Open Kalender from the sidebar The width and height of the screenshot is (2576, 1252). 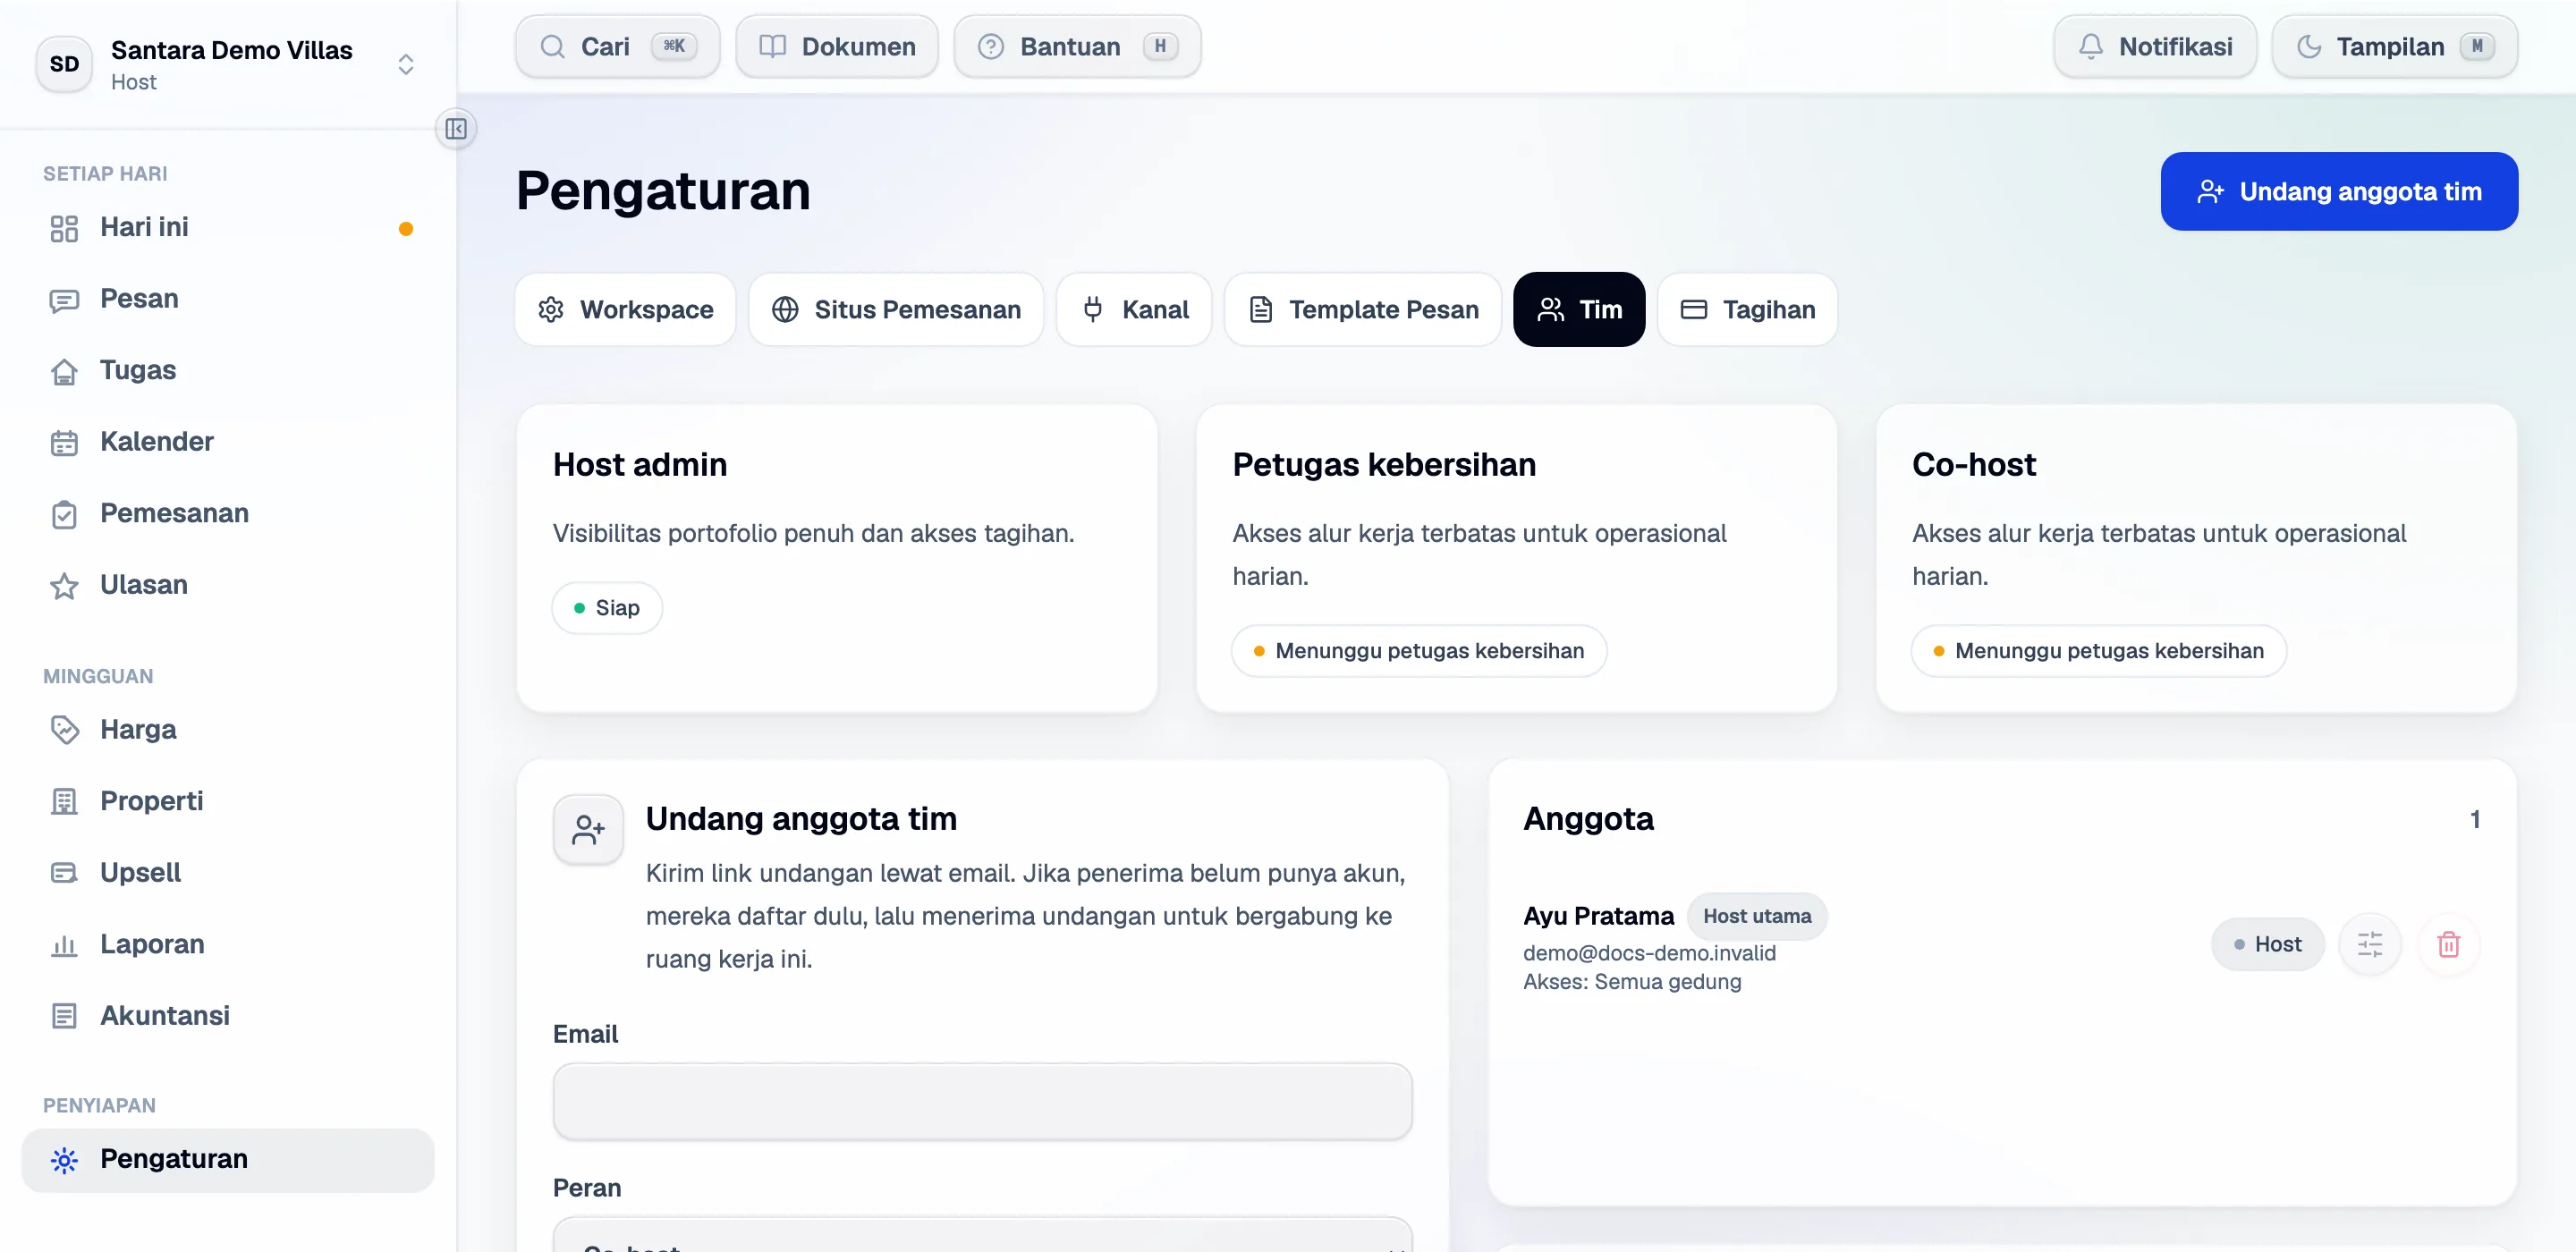(x=228, y=442)
